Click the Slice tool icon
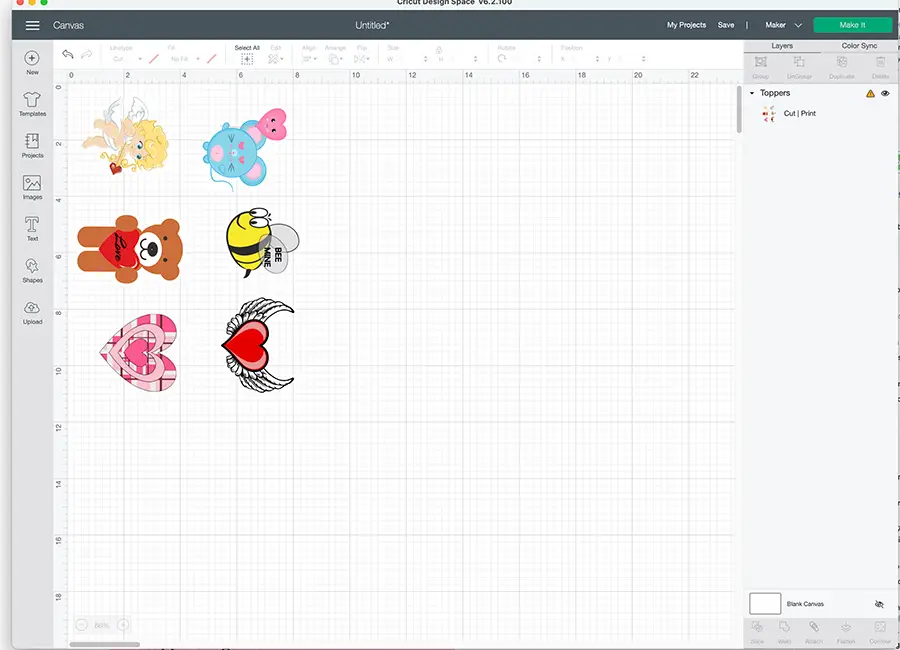 (x=757, y=626)
